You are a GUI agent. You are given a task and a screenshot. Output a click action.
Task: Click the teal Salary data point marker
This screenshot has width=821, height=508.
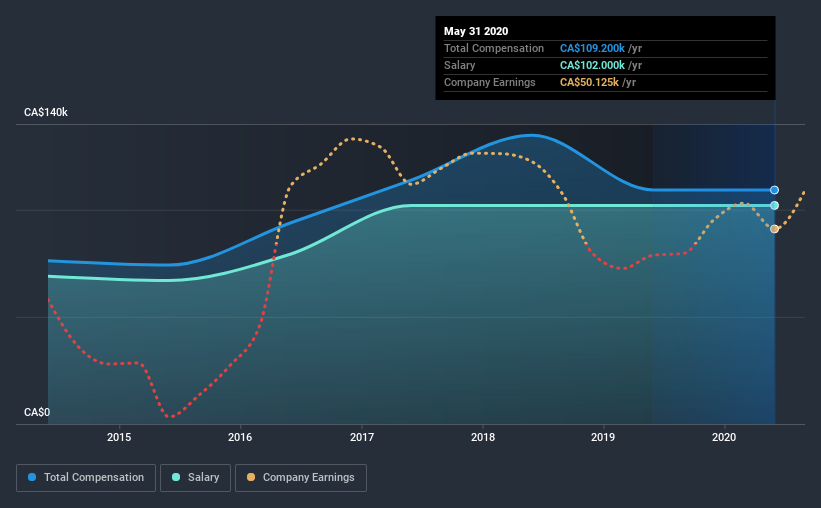[774, 205]
